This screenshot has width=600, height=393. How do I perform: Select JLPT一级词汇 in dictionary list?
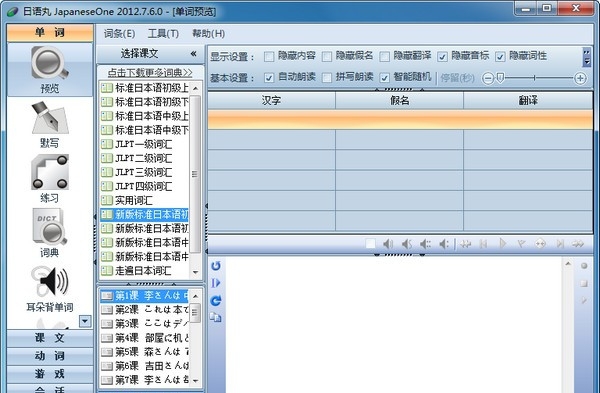(144, 144)
